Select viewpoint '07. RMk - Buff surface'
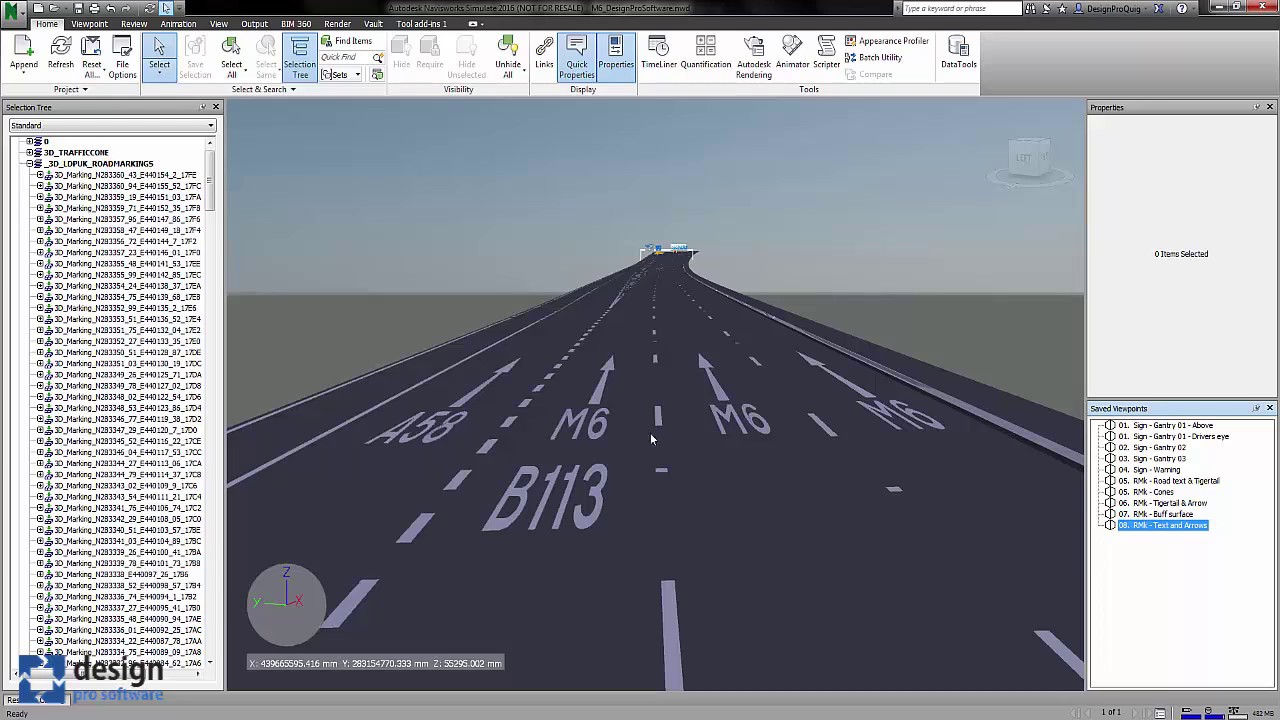Image resolution: width=1280 pixels, height=720 pixels. pos(1155,514)
